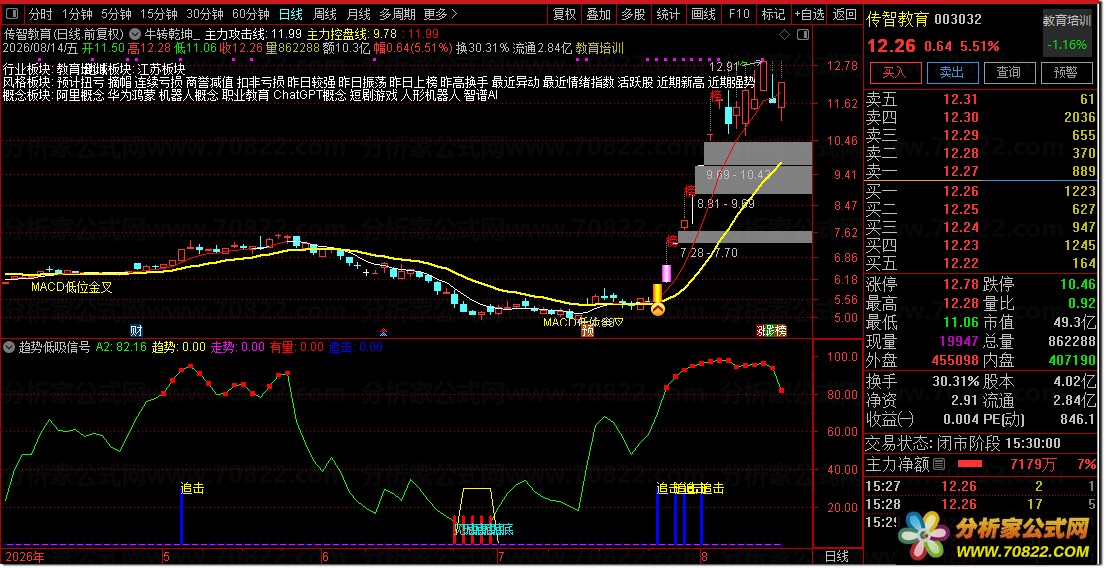Click the orange up-arrow signal circle
Screen dimensions: 1106x568
point(657,308)
